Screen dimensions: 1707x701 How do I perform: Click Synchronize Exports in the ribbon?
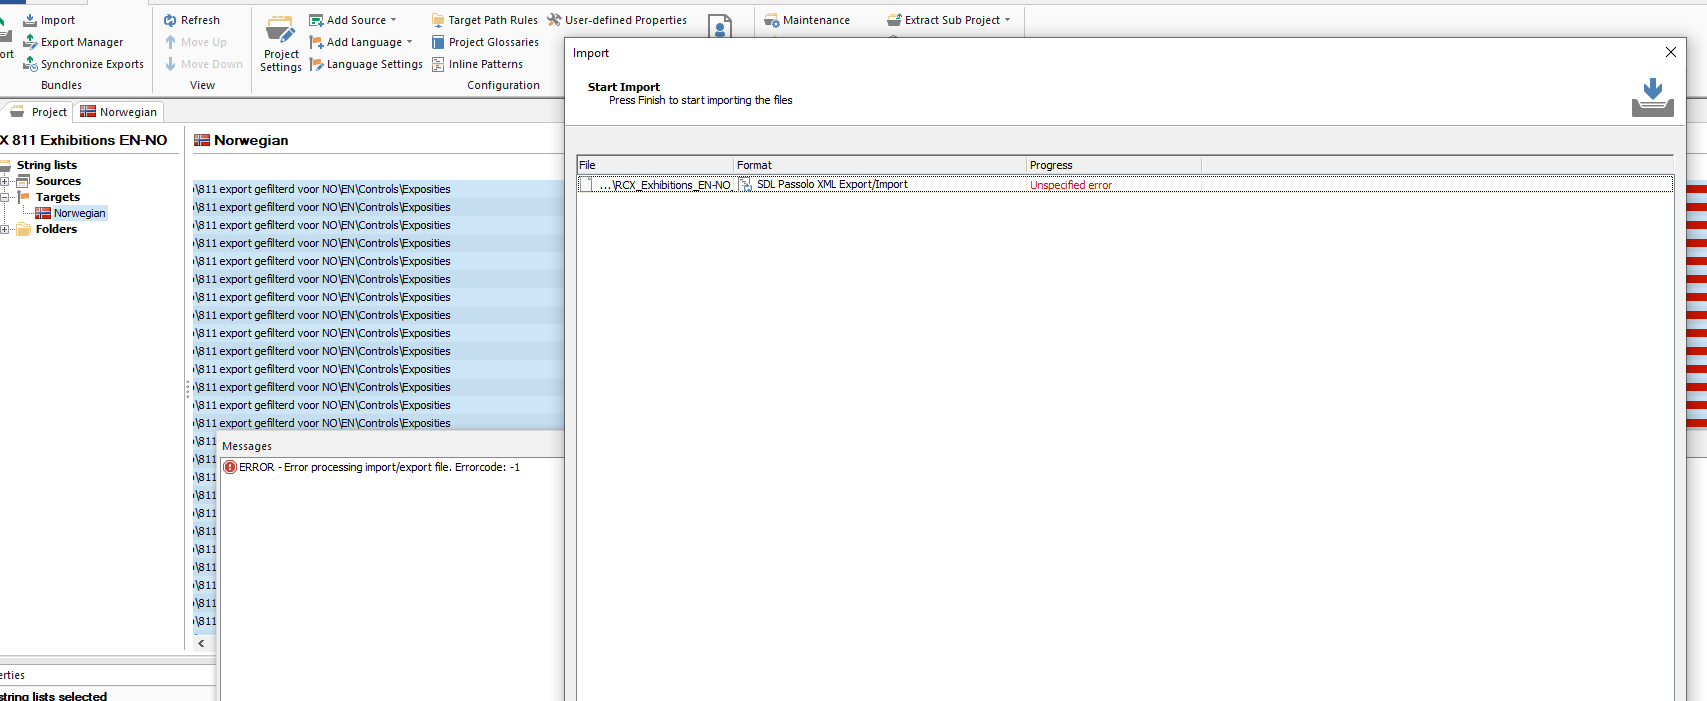coord(83,64)
